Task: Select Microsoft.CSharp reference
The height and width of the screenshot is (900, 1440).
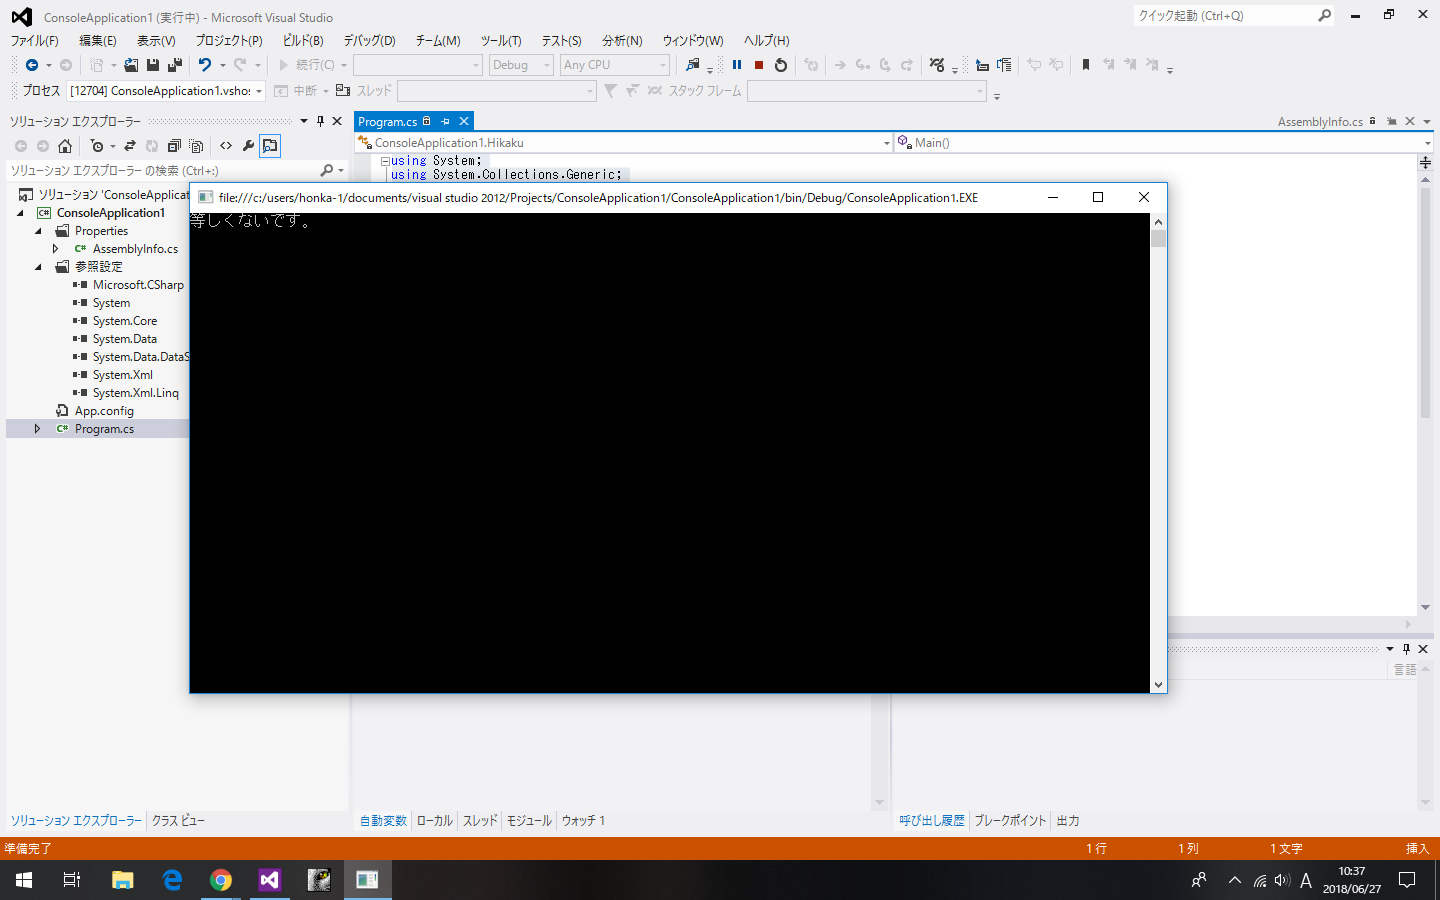Action: [138, 285]
